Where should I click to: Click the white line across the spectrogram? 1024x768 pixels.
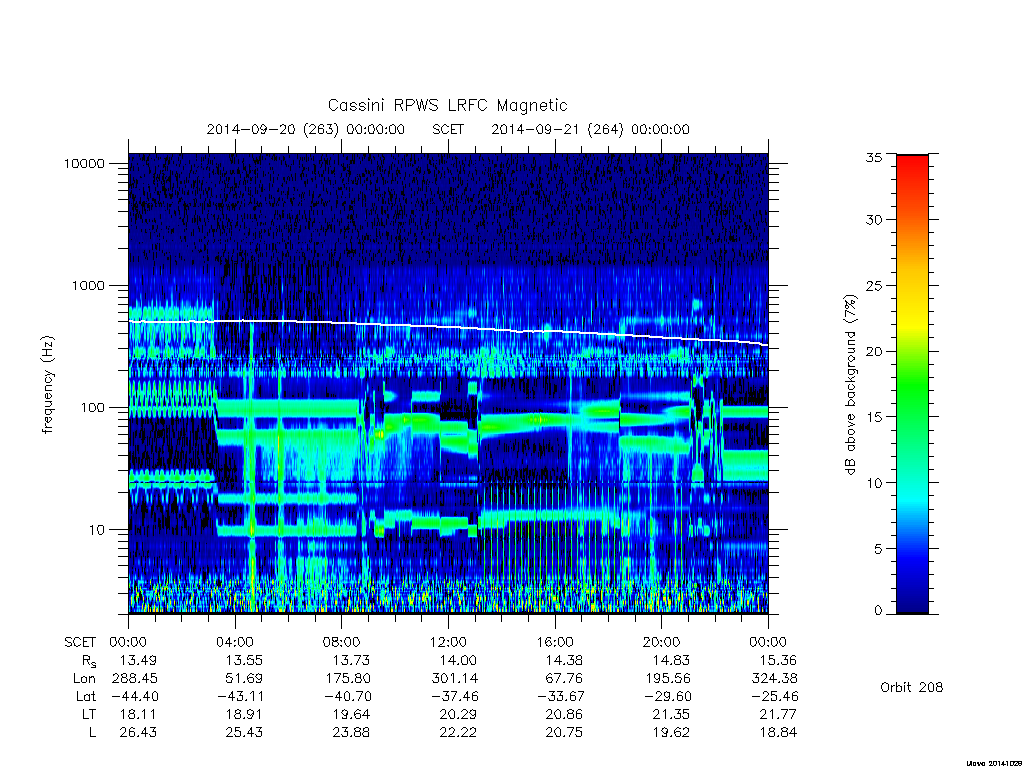point(448,327)
